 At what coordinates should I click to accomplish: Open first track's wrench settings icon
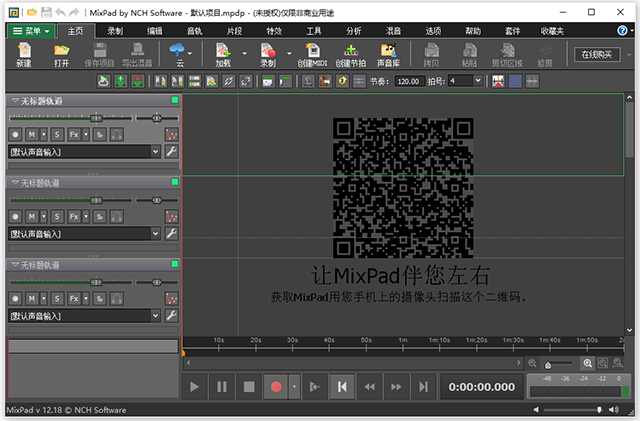171,151
